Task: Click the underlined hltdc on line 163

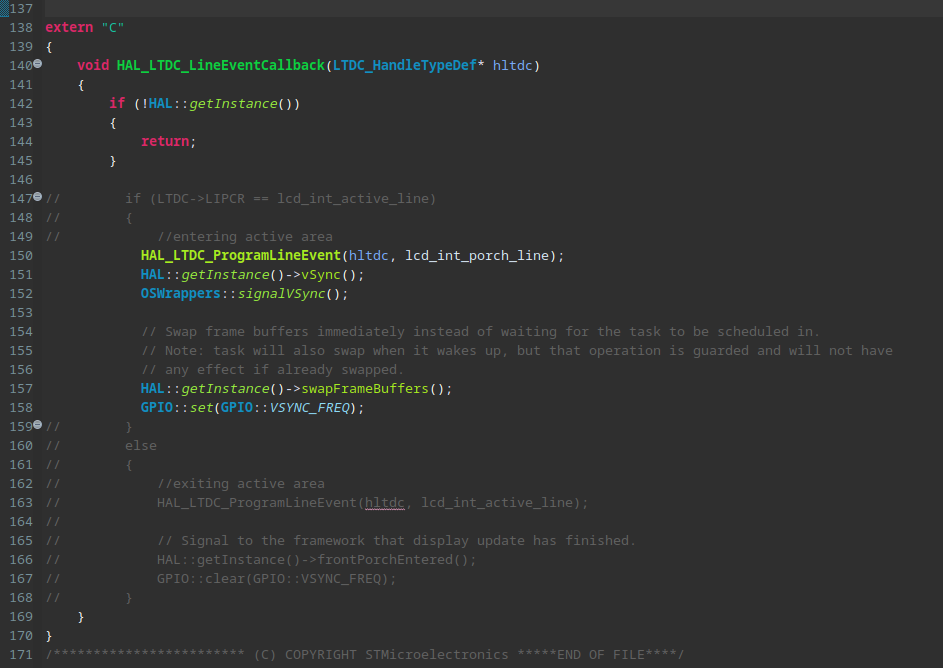Action: click(x=384, y=503)
